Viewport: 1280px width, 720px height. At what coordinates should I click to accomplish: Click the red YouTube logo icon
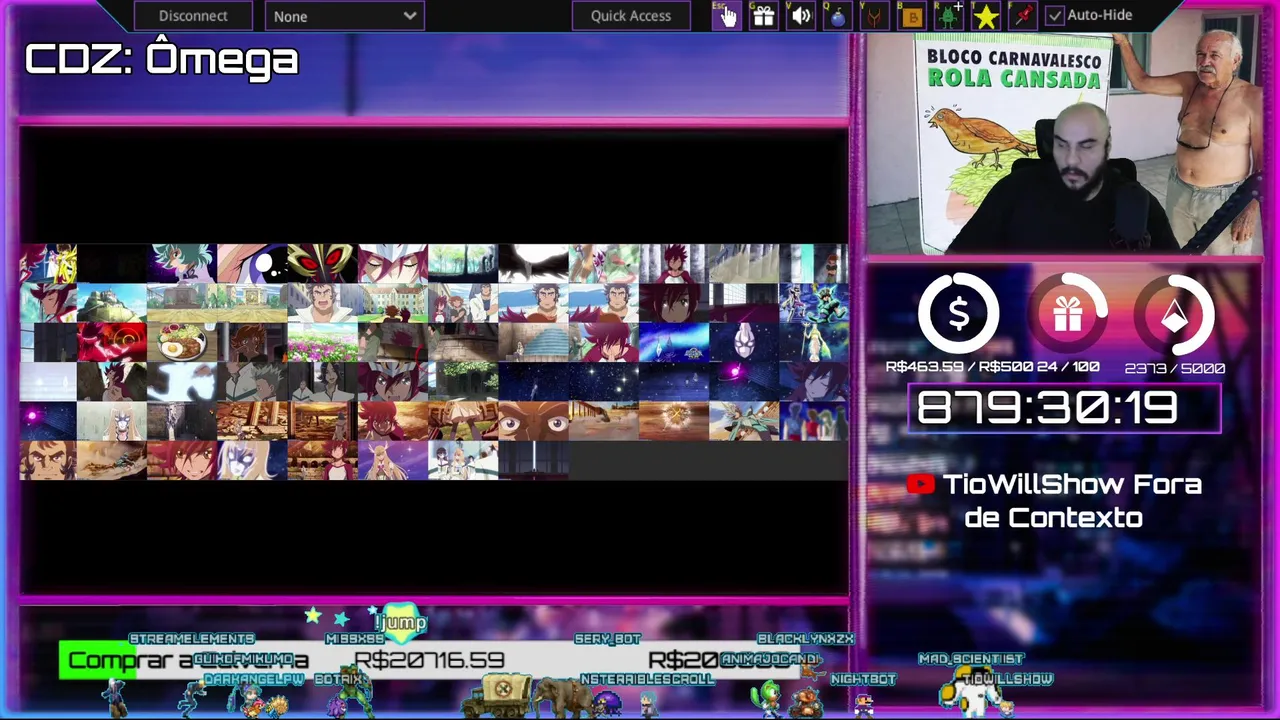920,484
